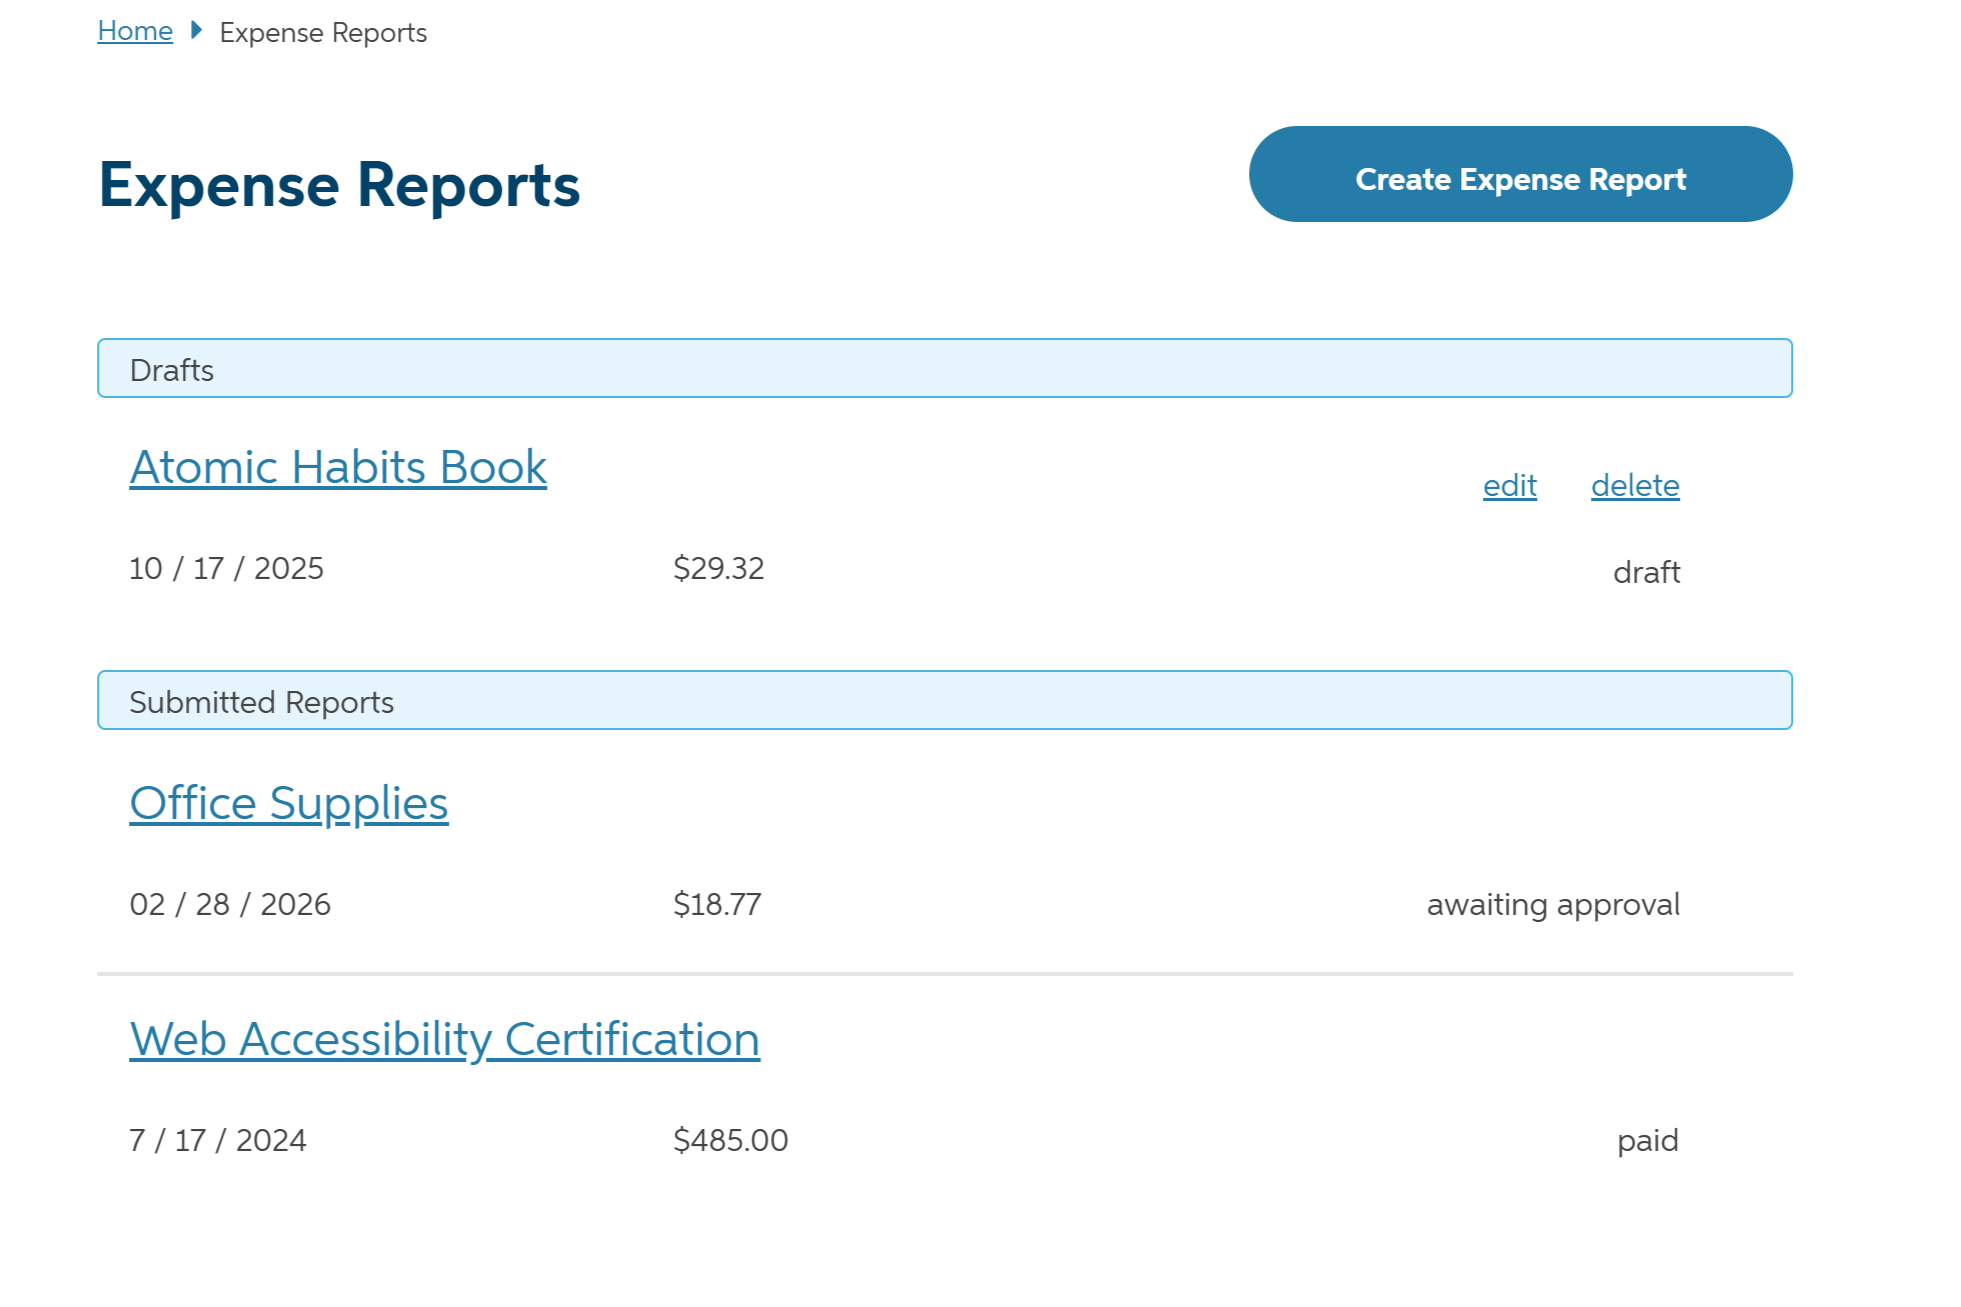Click the $18.77 amount for Office Supplies
The image size is (1961, 1307).
pos(716,904)
